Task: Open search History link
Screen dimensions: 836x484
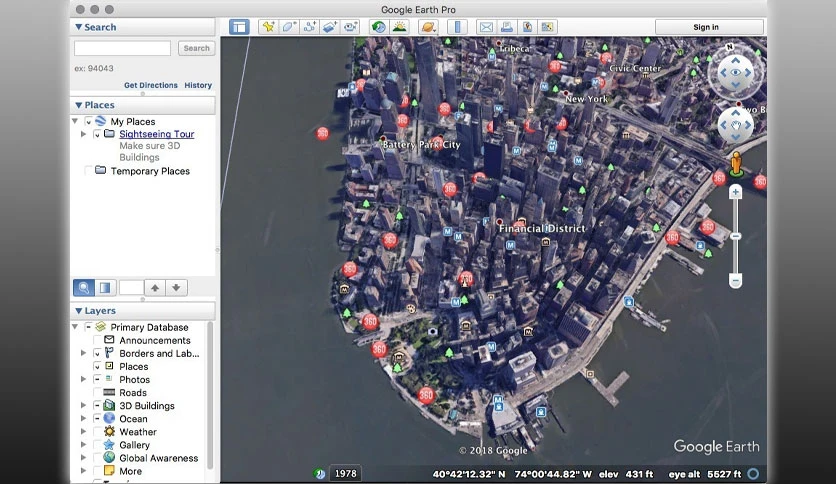Action: 198,85
